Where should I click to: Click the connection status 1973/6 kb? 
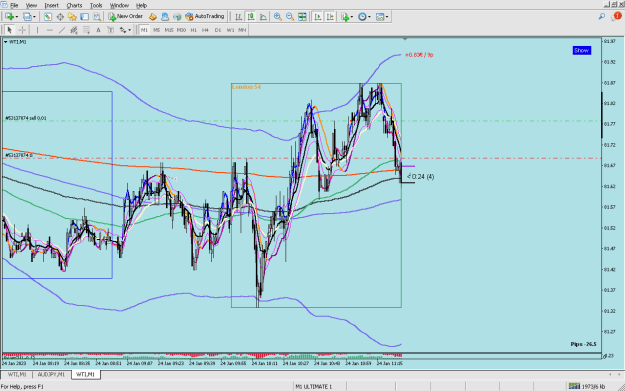(587, 386)
